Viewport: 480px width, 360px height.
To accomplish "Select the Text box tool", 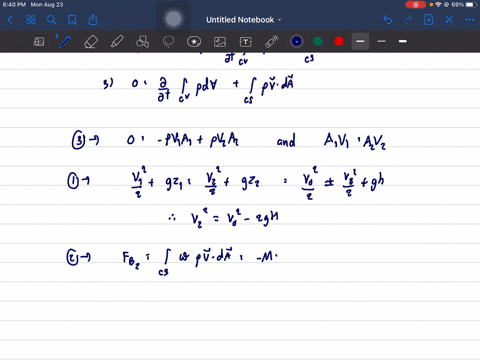I will [246, 42].
